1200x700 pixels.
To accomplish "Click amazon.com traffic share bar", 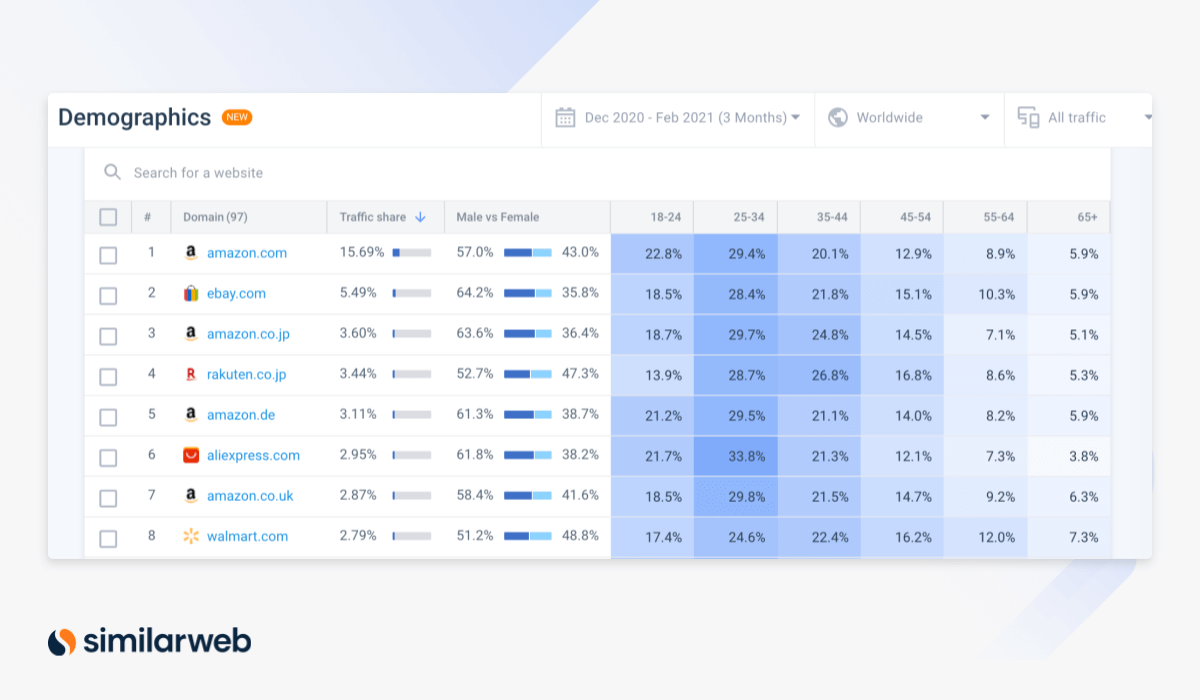I will coord(412,253).
